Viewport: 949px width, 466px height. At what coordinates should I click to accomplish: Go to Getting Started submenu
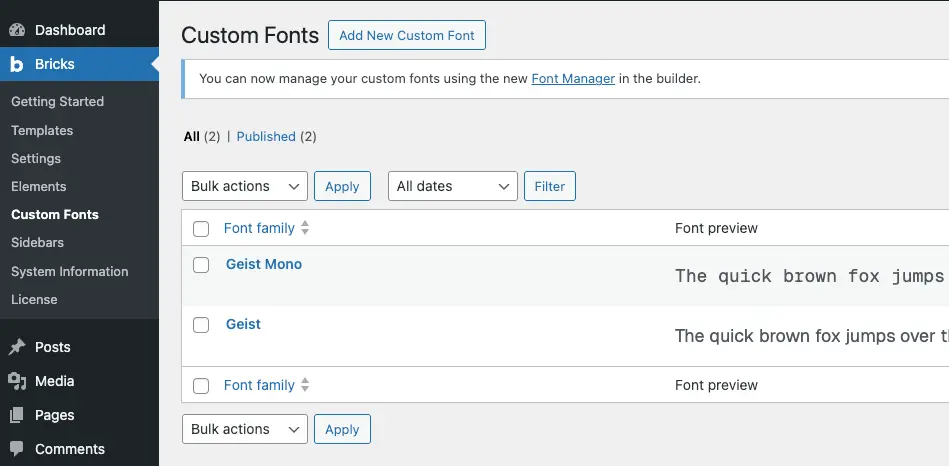(57, 102)
